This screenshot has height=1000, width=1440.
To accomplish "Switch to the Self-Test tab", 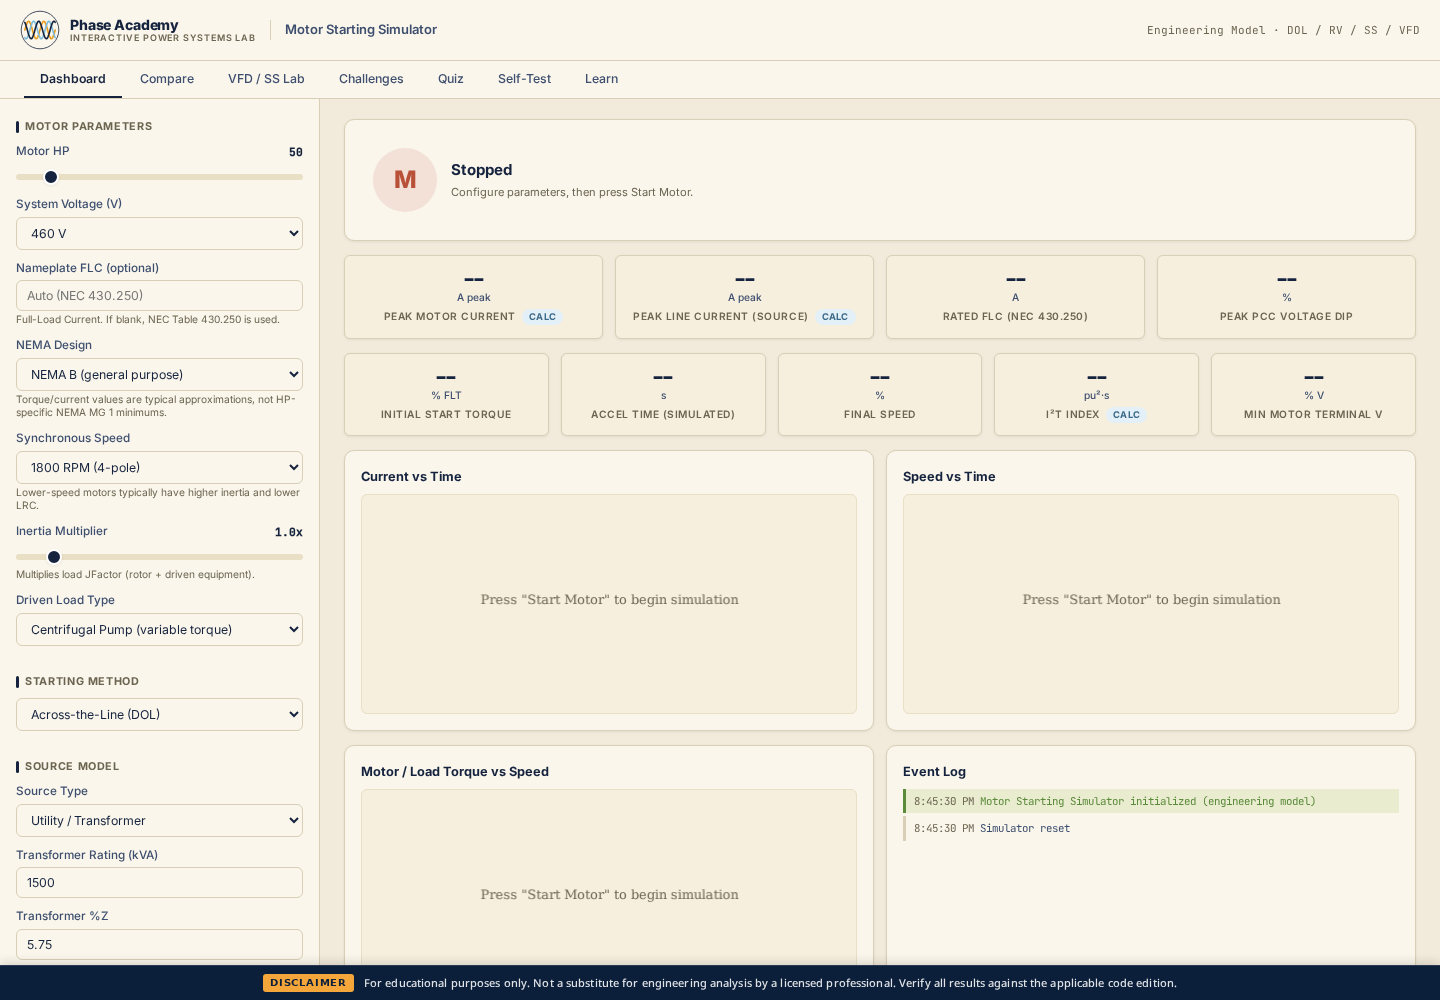I will click(x=524, y=79).
